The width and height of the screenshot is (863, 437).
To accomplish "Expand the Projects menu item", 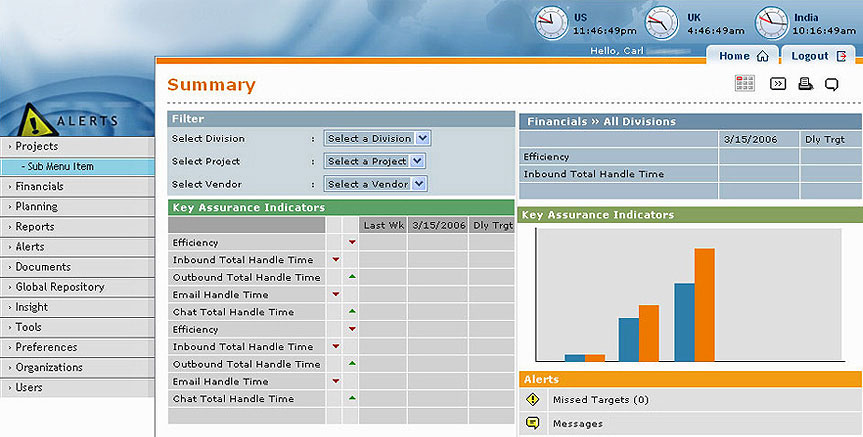I will [x=37, y=146].
